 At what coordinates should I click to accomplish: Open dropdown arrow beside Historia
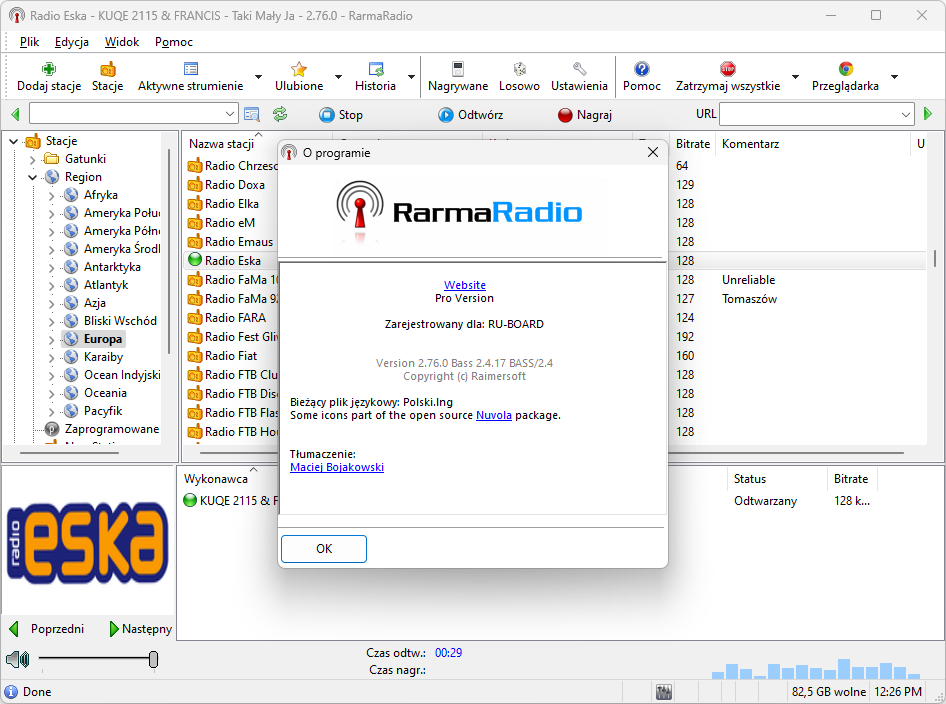(x=411, y=77)
